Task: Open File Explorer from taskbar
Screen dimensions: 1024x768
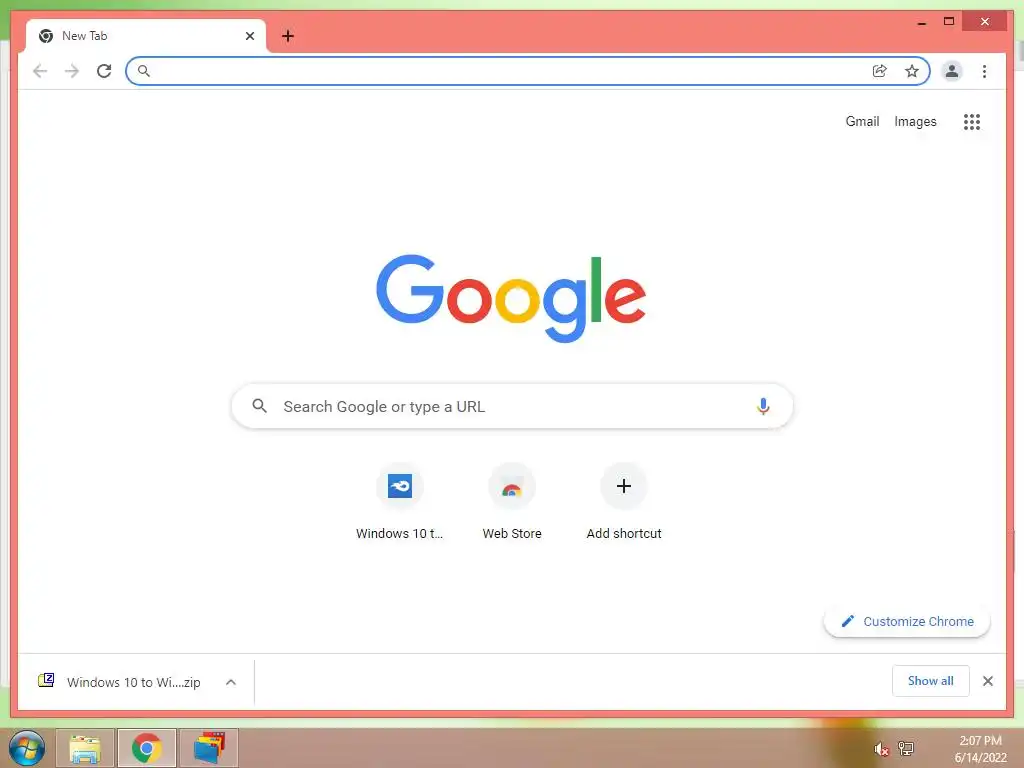Action: tap(86, 748)
